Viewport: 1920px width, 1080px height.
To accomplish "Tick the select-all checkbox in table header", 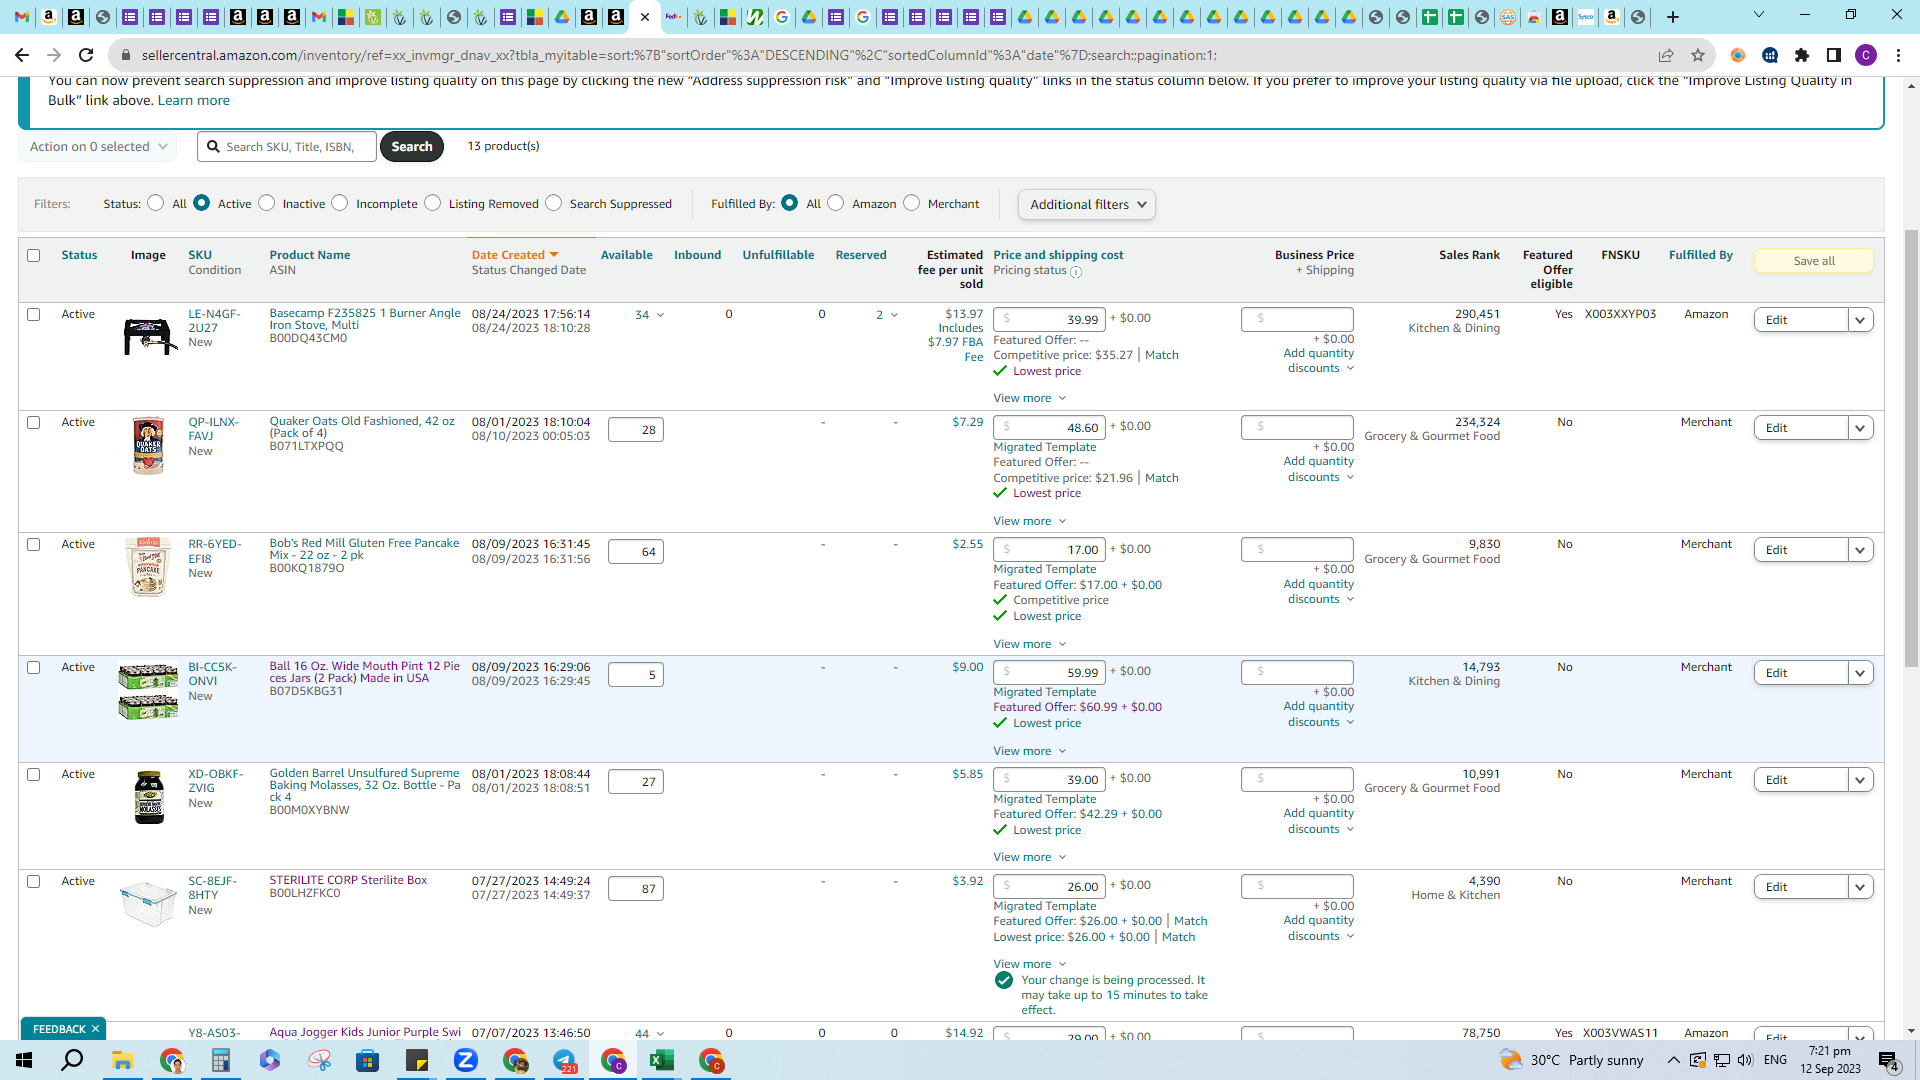I will (34, 255).
